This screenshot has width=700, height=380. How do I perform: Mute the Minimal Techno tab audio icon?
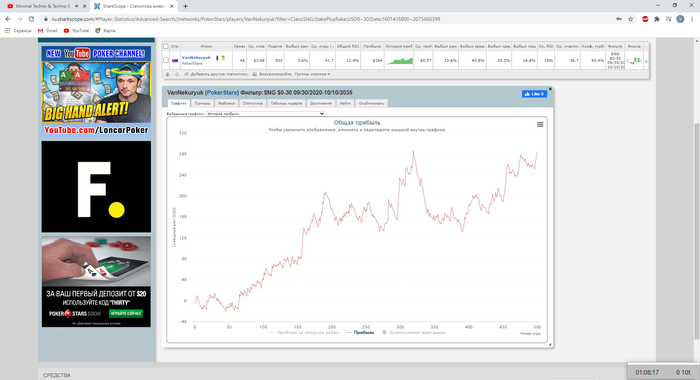pyautogui.click(x=76, y=6)
